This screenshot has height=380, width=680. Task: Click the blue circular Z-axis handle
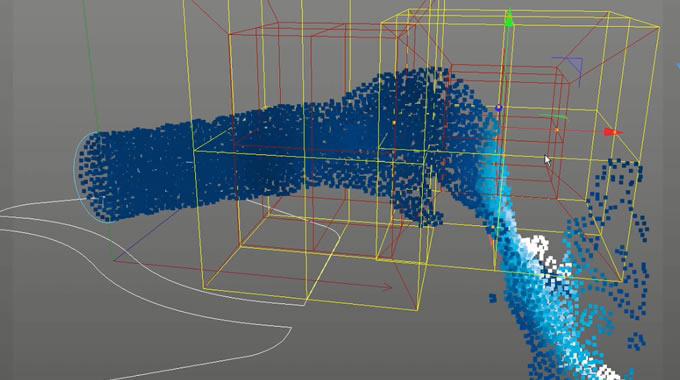499,108
